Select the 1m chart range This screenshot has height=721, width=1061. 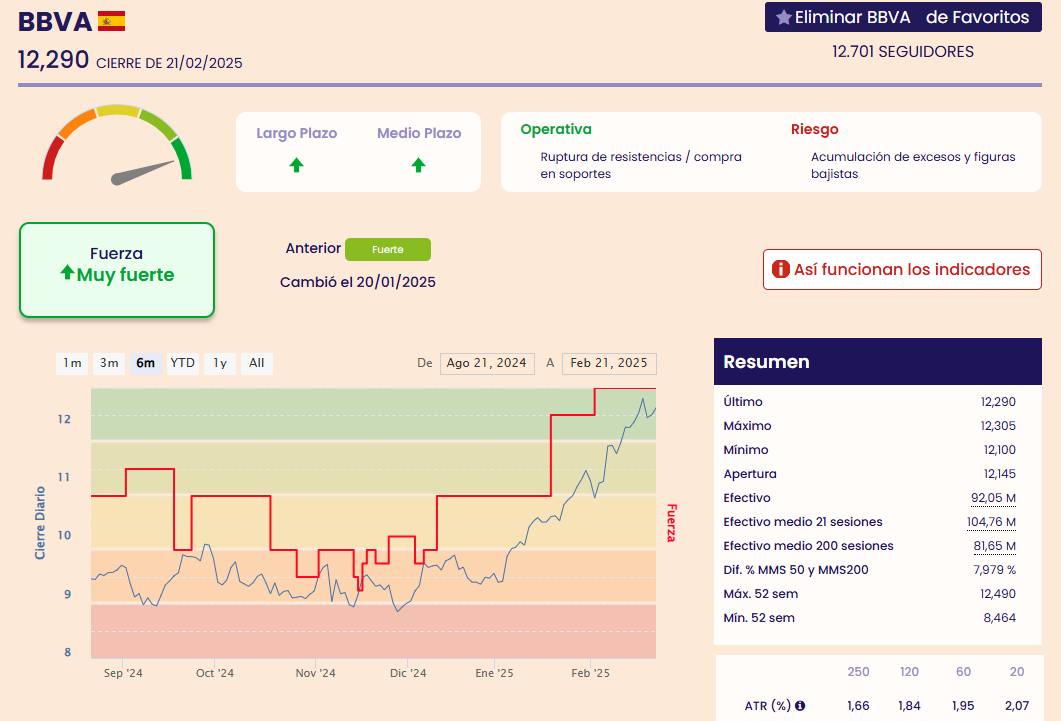[72, 363]
